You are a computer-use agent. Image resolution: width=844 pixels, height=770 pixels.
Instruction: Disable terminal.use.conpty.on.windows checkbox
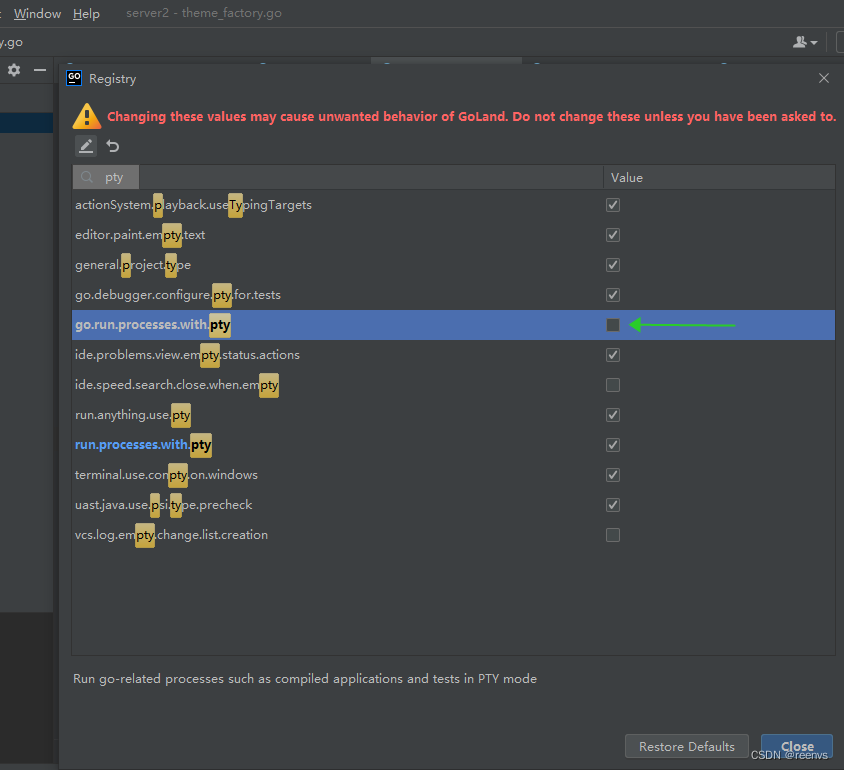pyautogui.click(x=612, y=475)
